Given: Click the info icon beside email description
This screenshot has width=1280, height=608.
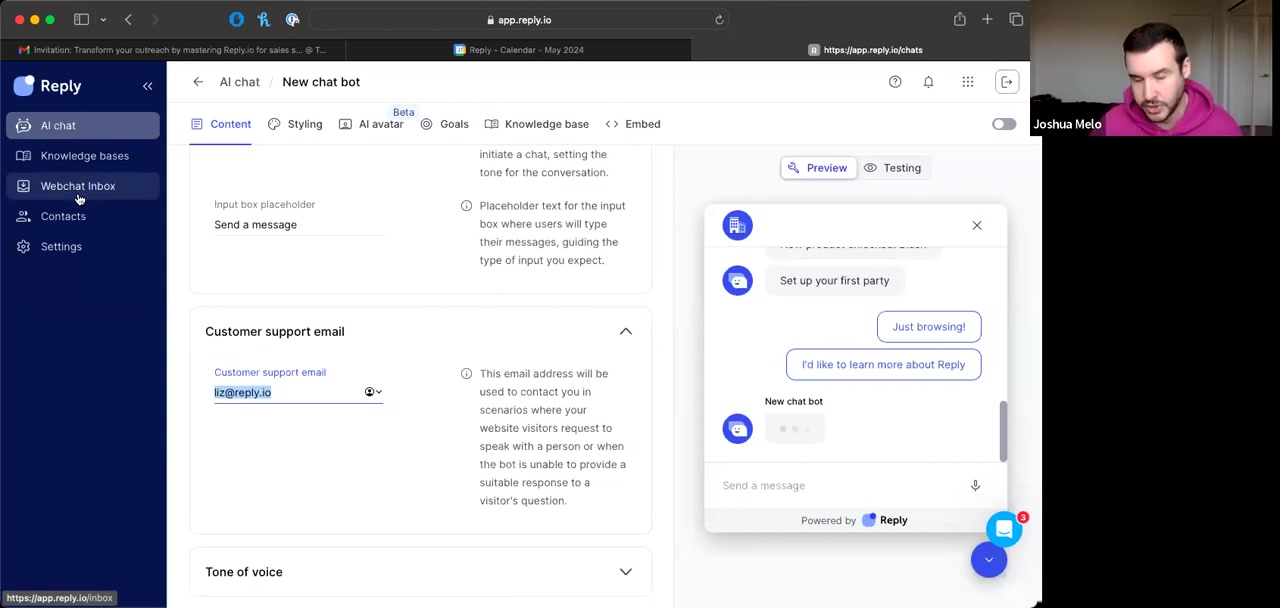Looking at the screenshot, I should 466,374.
